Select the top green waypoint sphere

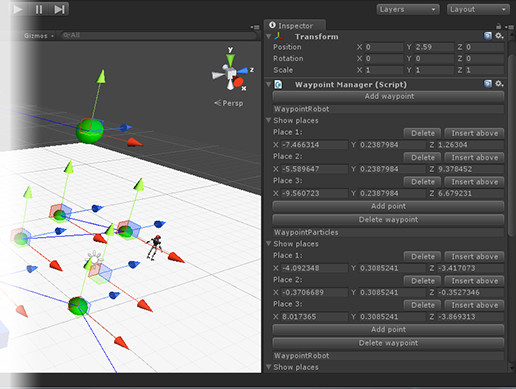(x=89, y=131)
